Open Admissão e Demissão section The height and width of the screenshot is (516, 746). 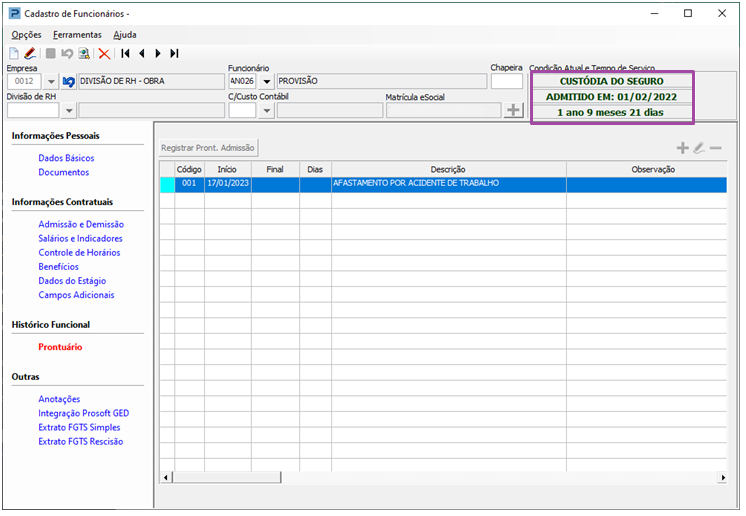coord(81,225)
